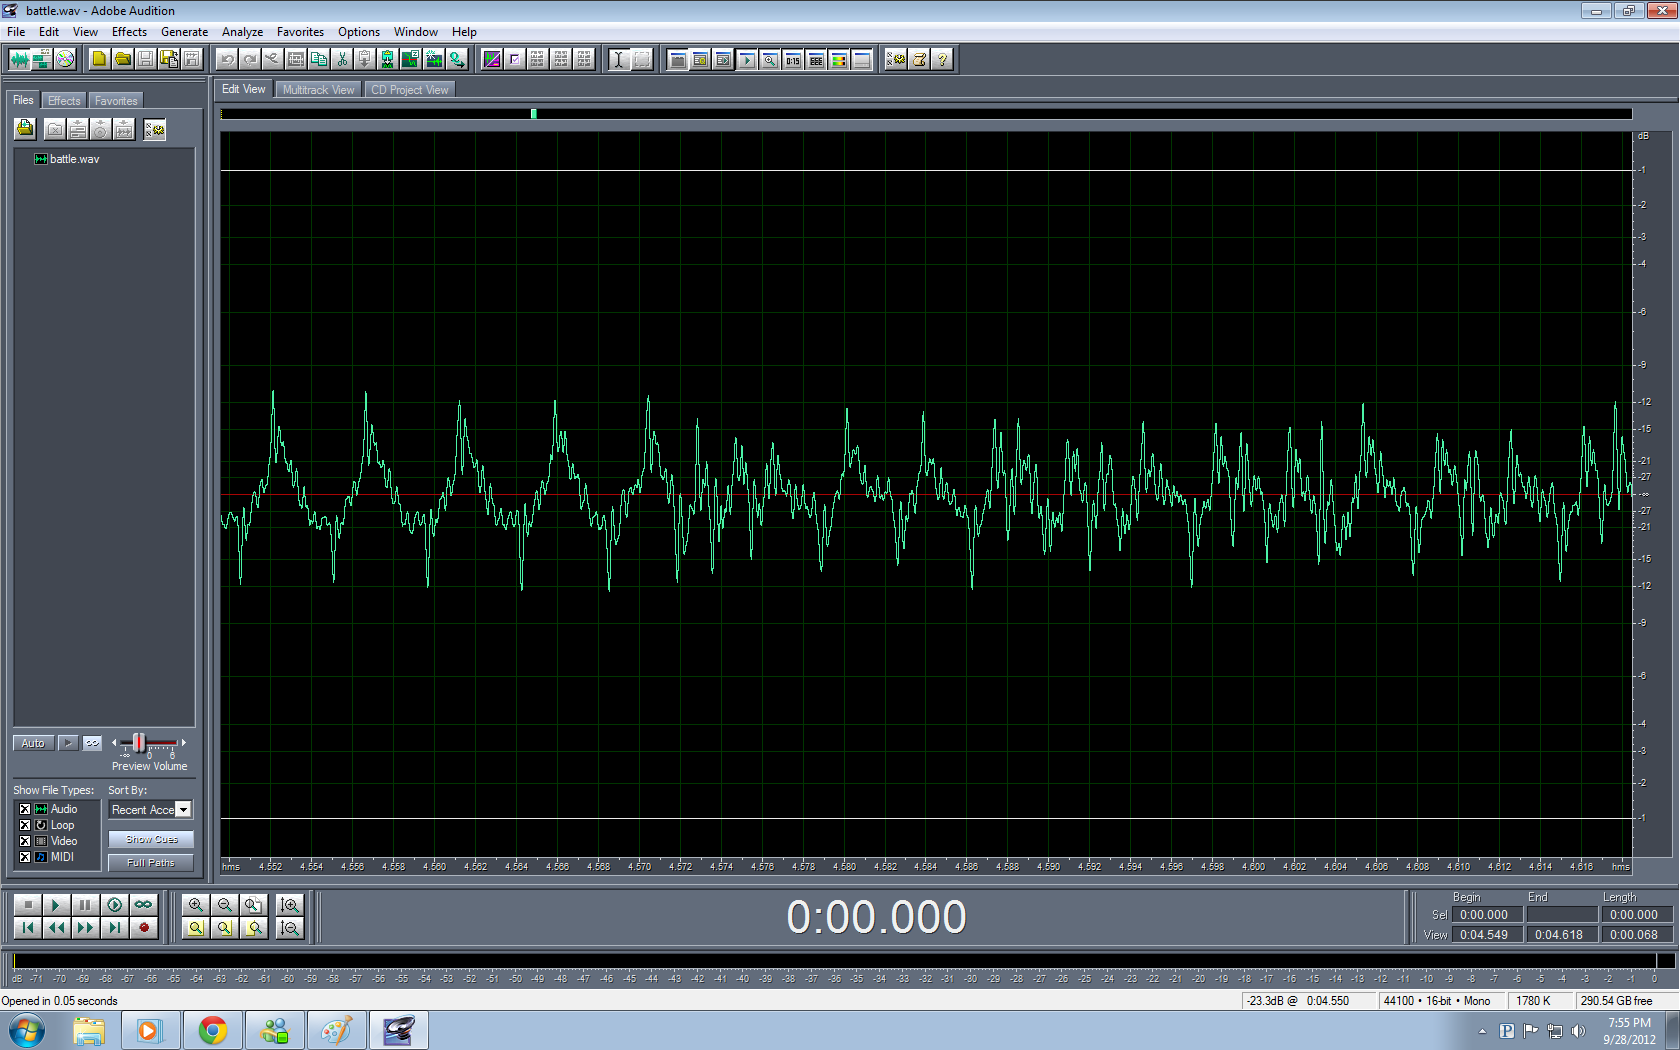Open the toolbar help question mark icon

coord(942,59)
